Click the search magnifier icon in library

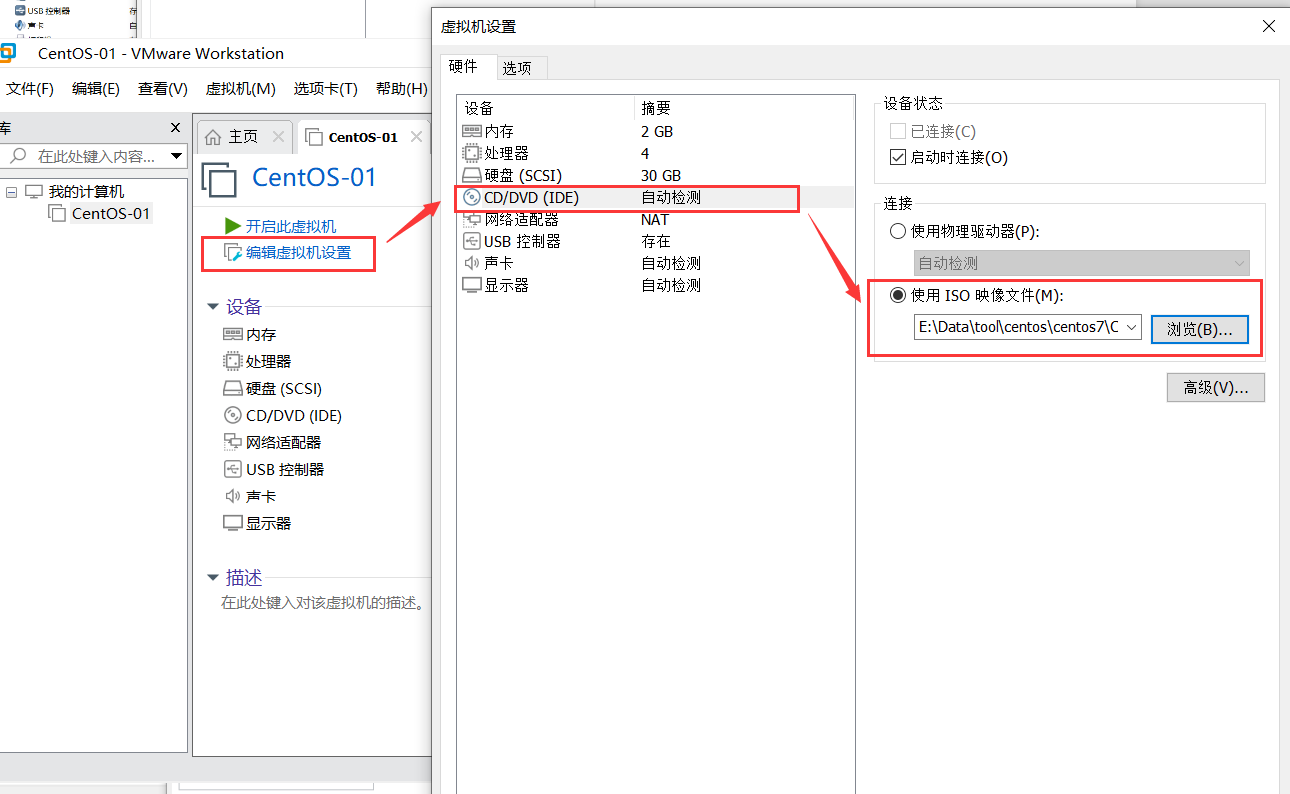point(18,157)
